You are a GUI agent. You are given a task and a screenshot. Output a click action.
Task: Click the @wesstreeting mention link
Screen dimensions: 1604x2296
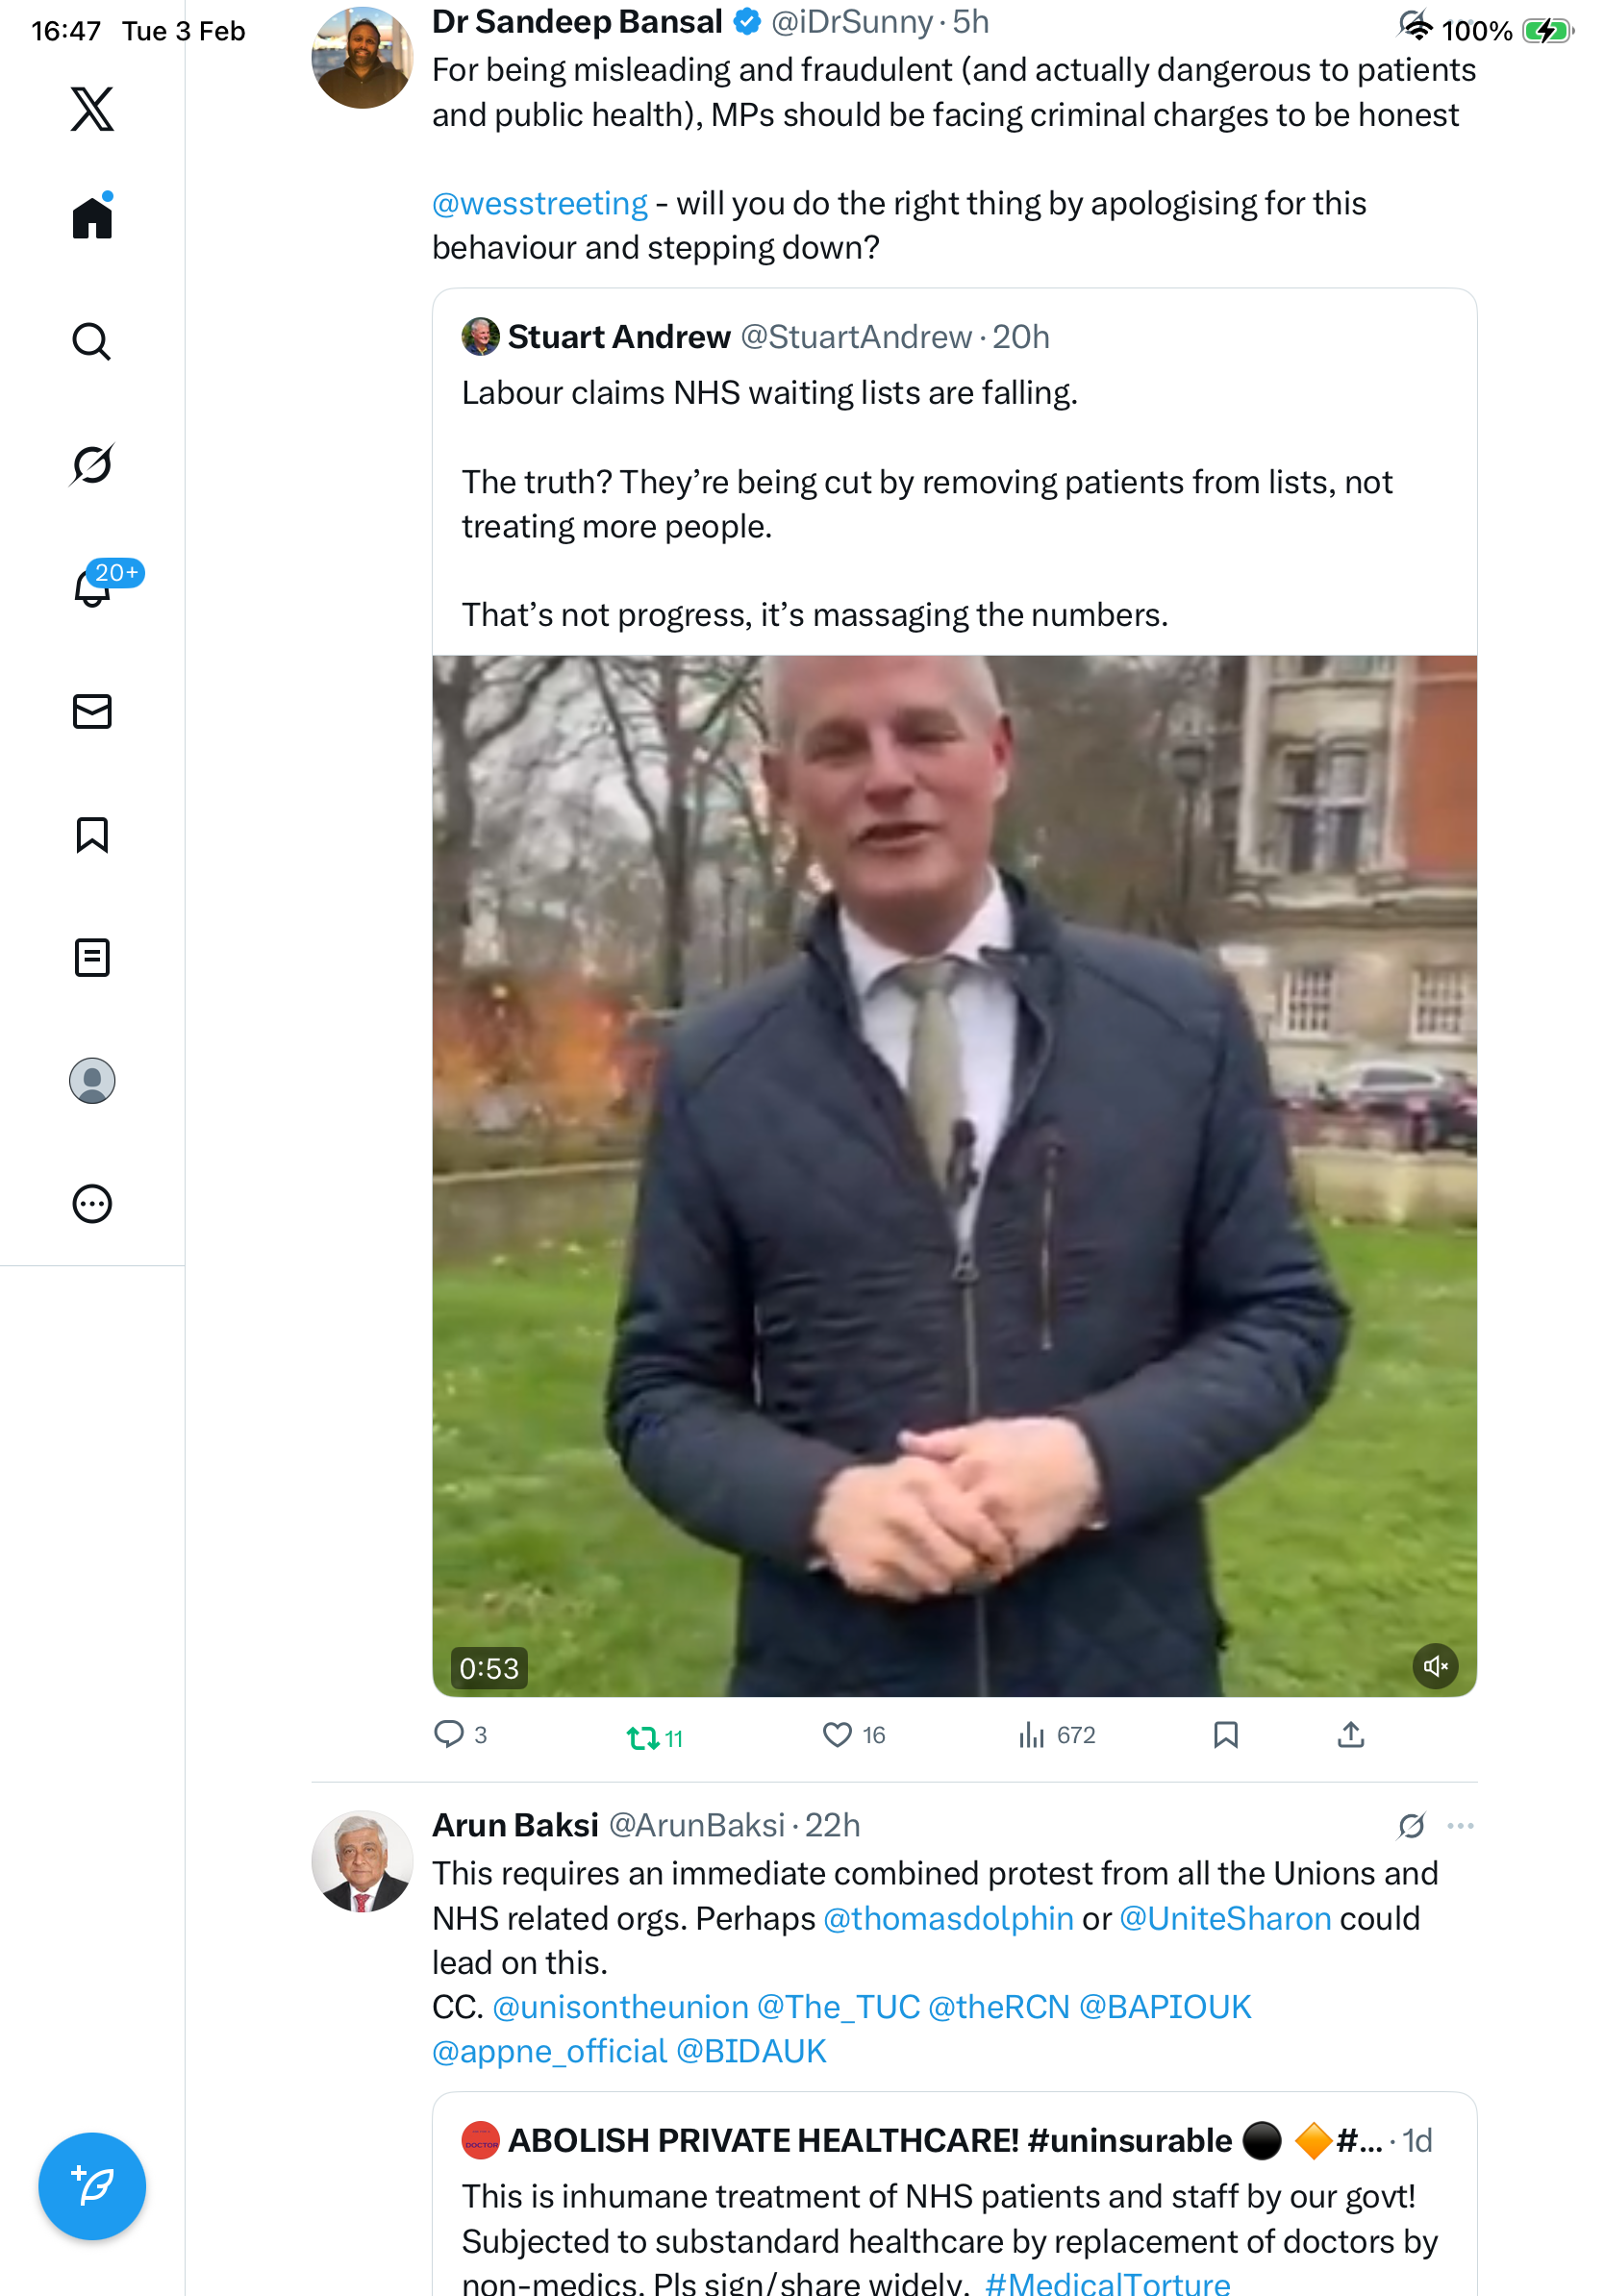[x=540, y=204]
